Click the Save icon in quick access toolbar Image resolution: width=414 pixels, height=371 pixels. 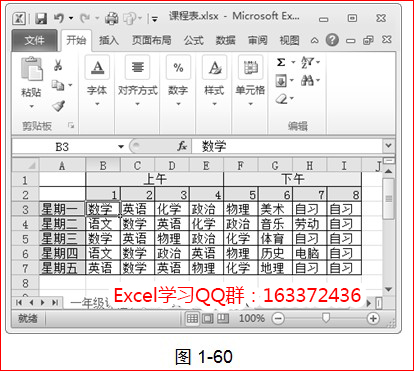(41, 18)
